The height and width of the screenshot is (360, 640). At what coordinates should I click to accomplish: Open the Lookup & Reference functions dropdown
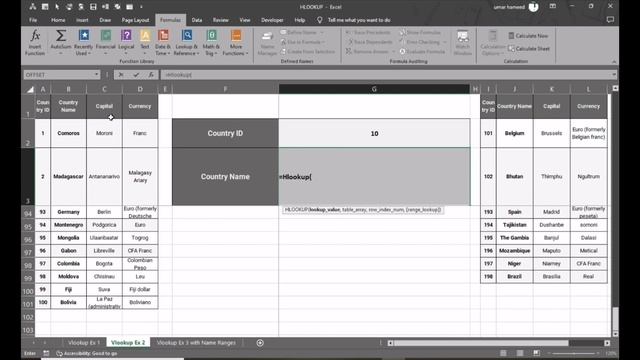point(187,42)
